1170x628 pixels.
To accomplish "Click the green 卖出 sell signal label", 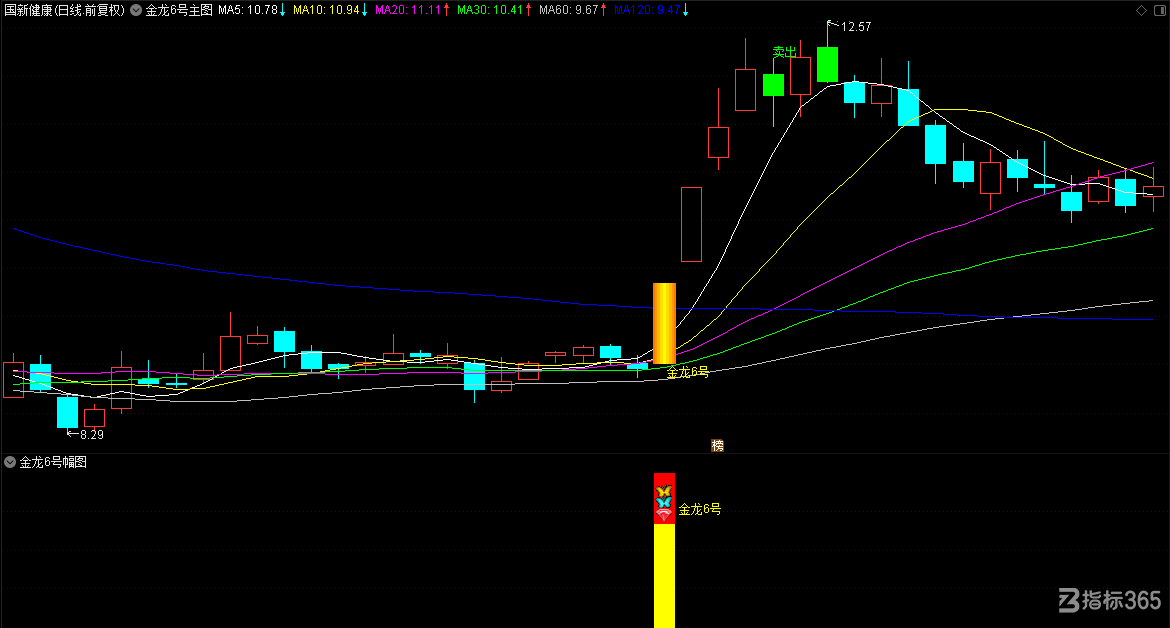I will [x=784, y=52].
